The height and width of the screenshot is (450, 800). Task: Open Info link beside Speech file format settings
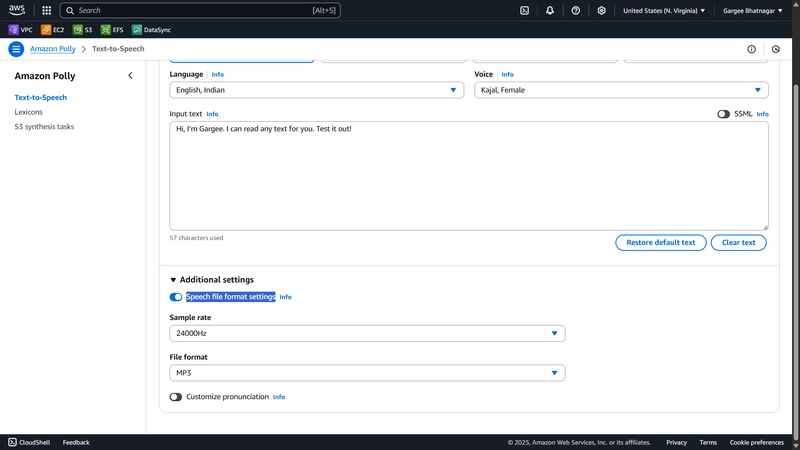tap(285, 297)
